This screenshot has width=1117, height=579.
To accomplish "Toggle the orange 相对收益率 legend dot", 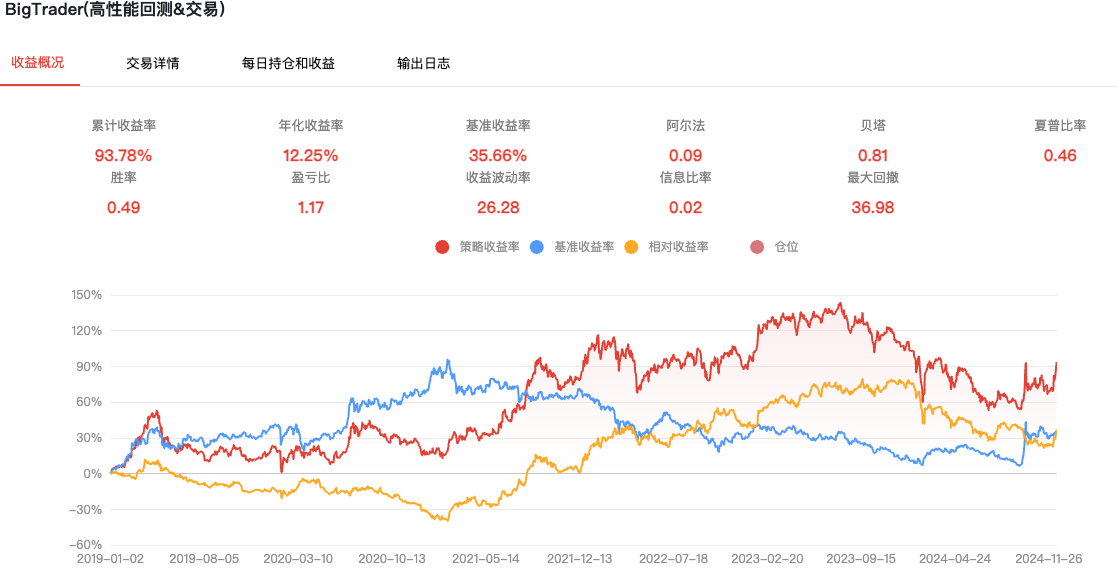I will click(x=631, y=247).
